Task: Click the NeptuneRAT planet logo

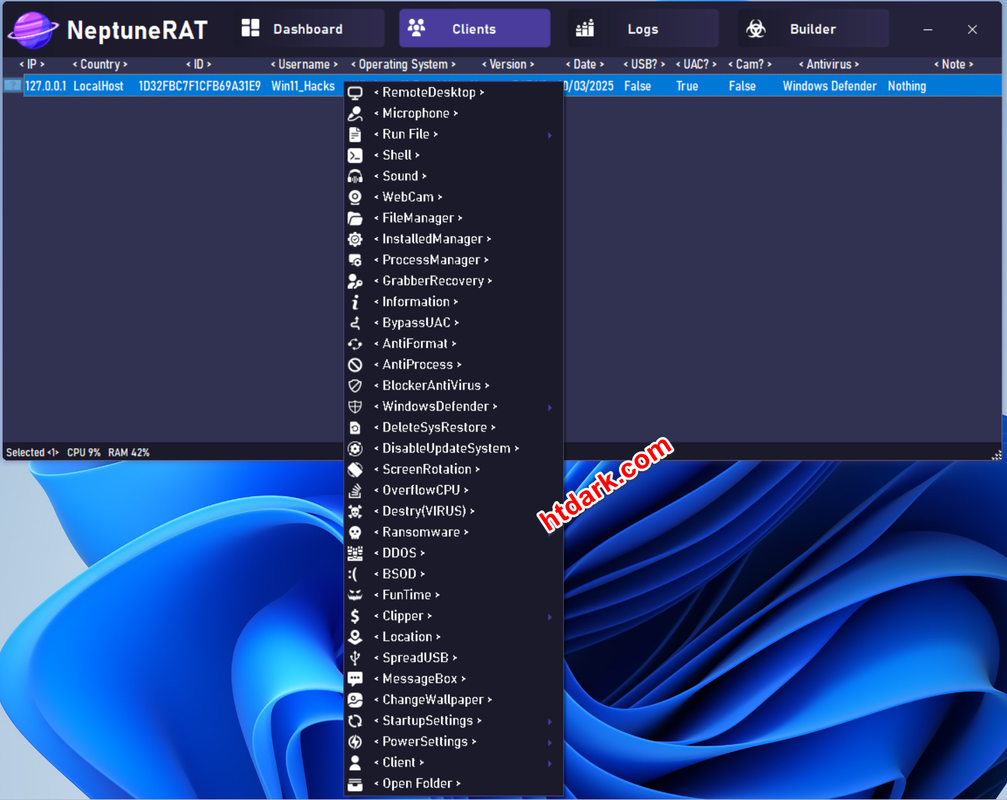Action: click(x=33, y=30)
